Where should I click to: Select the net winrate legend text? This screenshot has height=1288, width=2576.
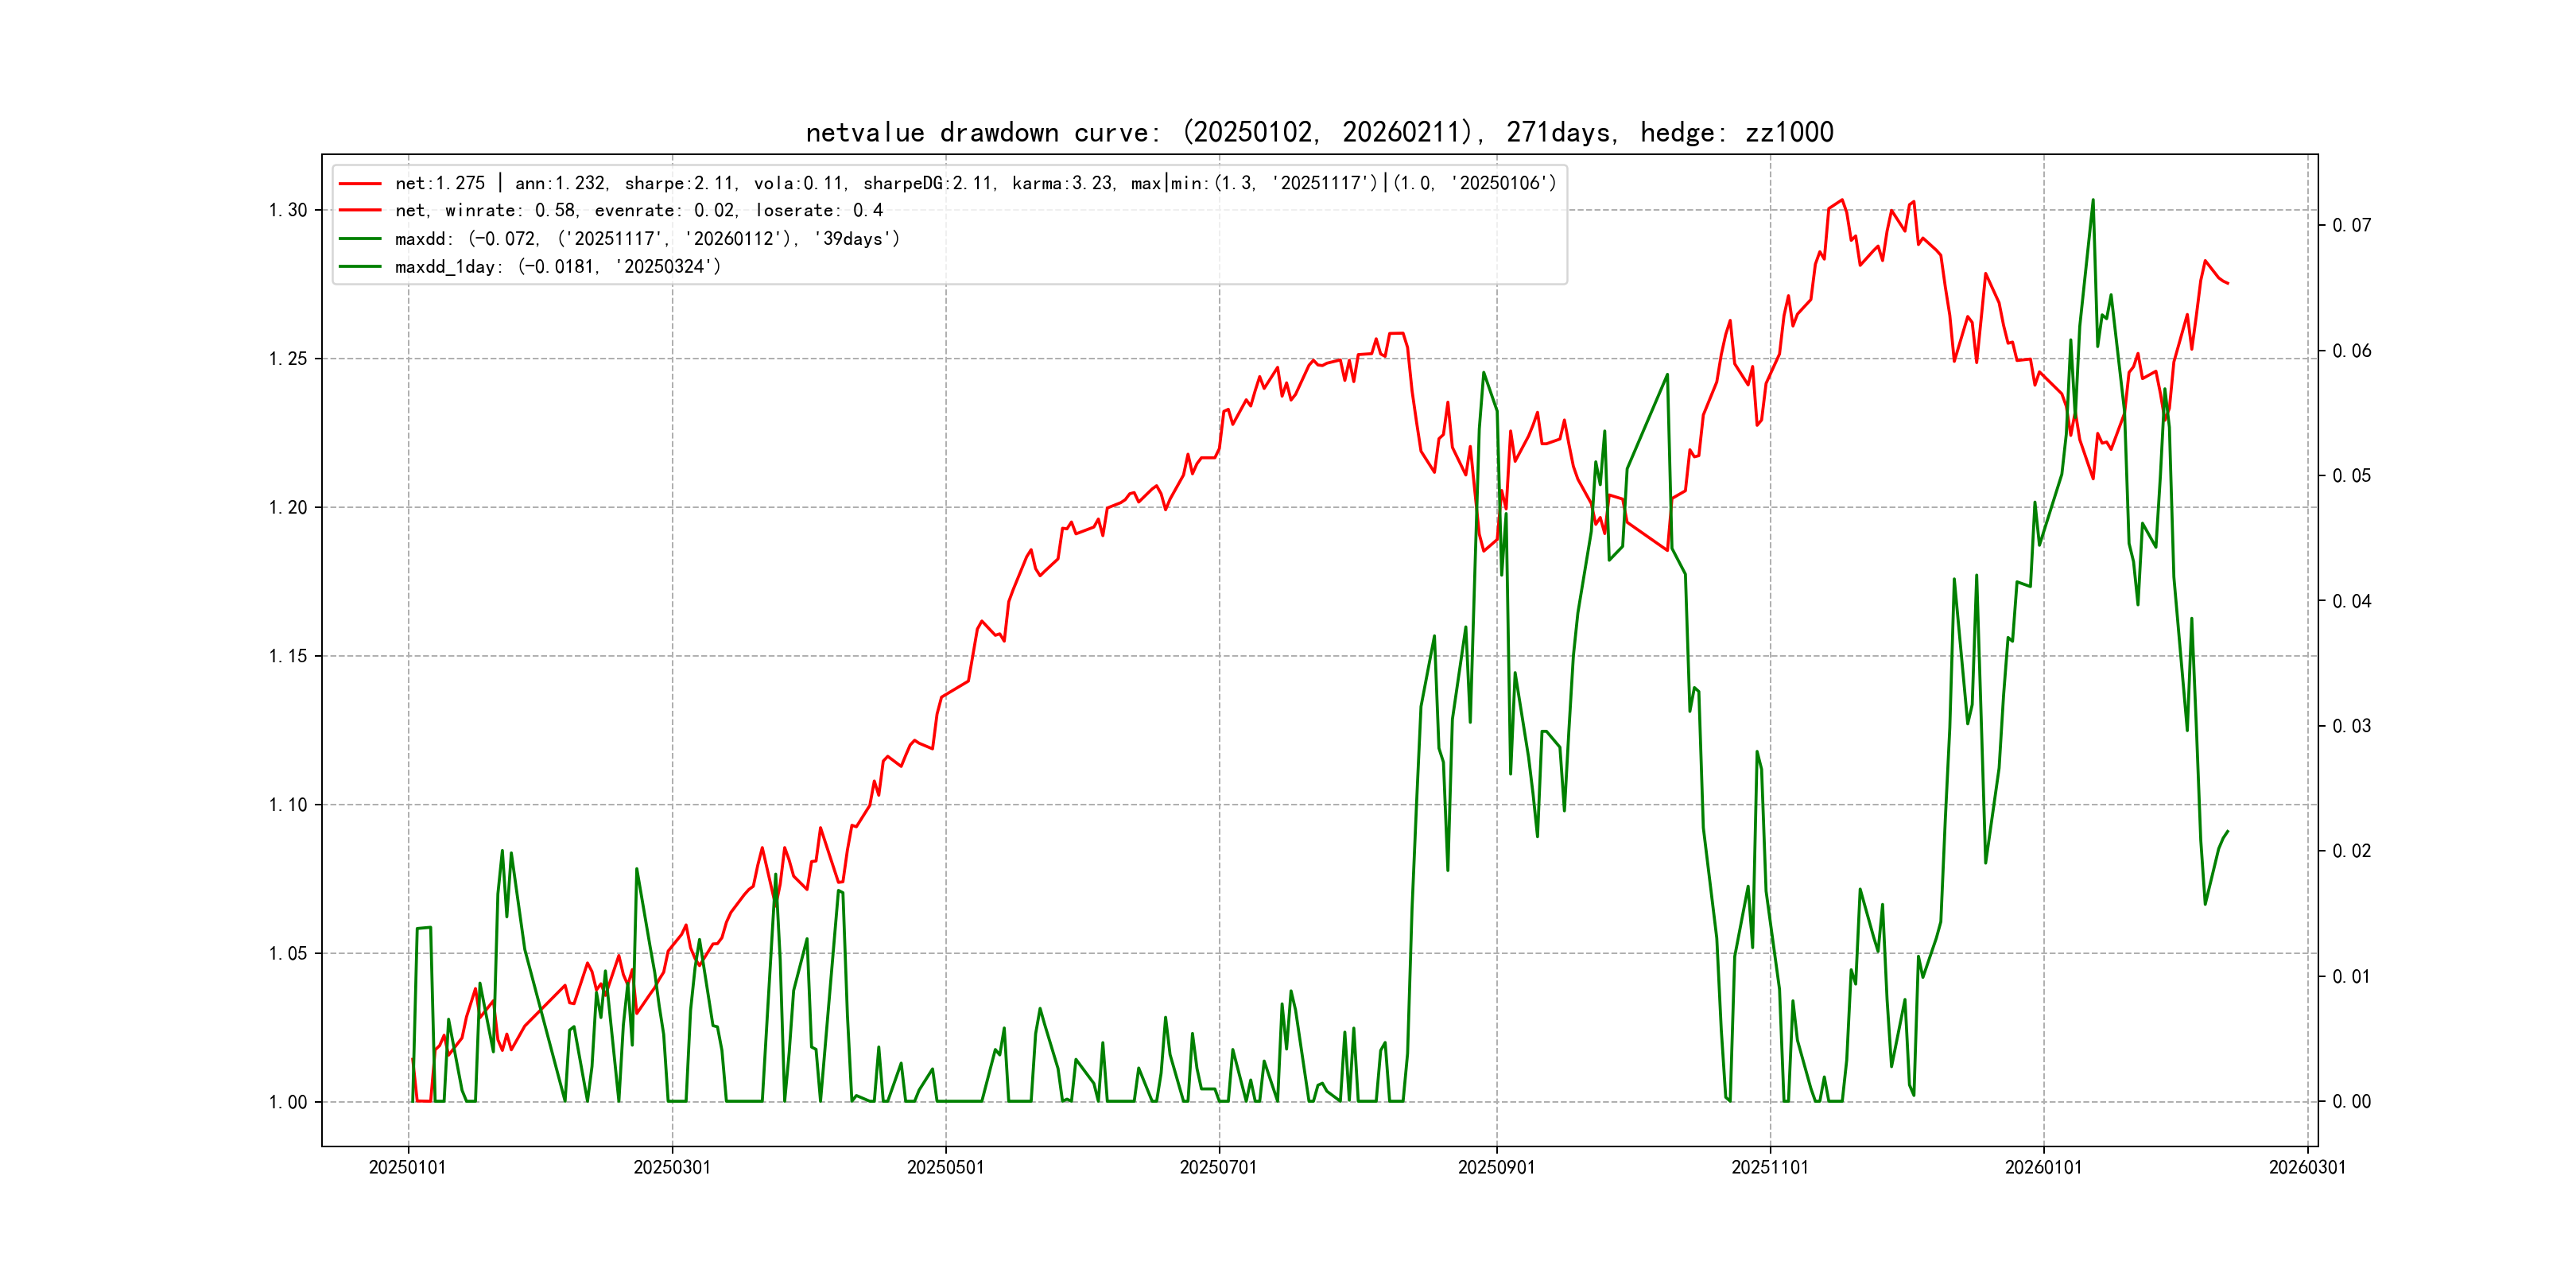click(638, 211)
